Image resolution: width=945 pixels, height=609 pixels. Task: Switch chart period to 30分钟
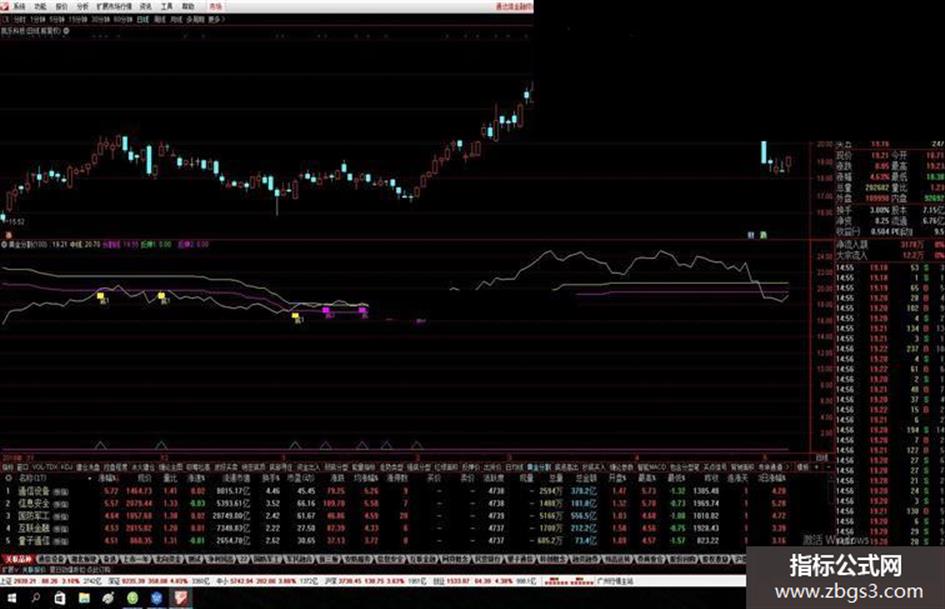(x=101, y=19)
